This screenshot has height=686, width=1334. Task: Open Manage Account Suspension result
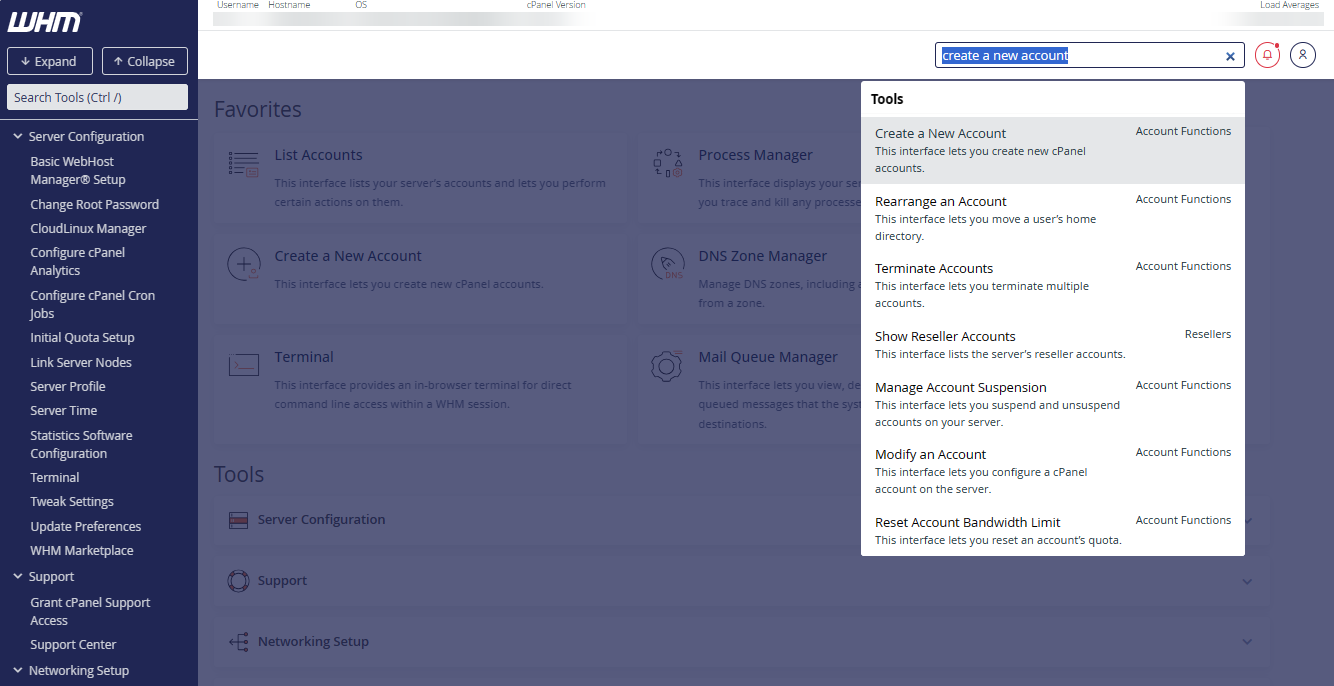click(x=1053, y=404)
